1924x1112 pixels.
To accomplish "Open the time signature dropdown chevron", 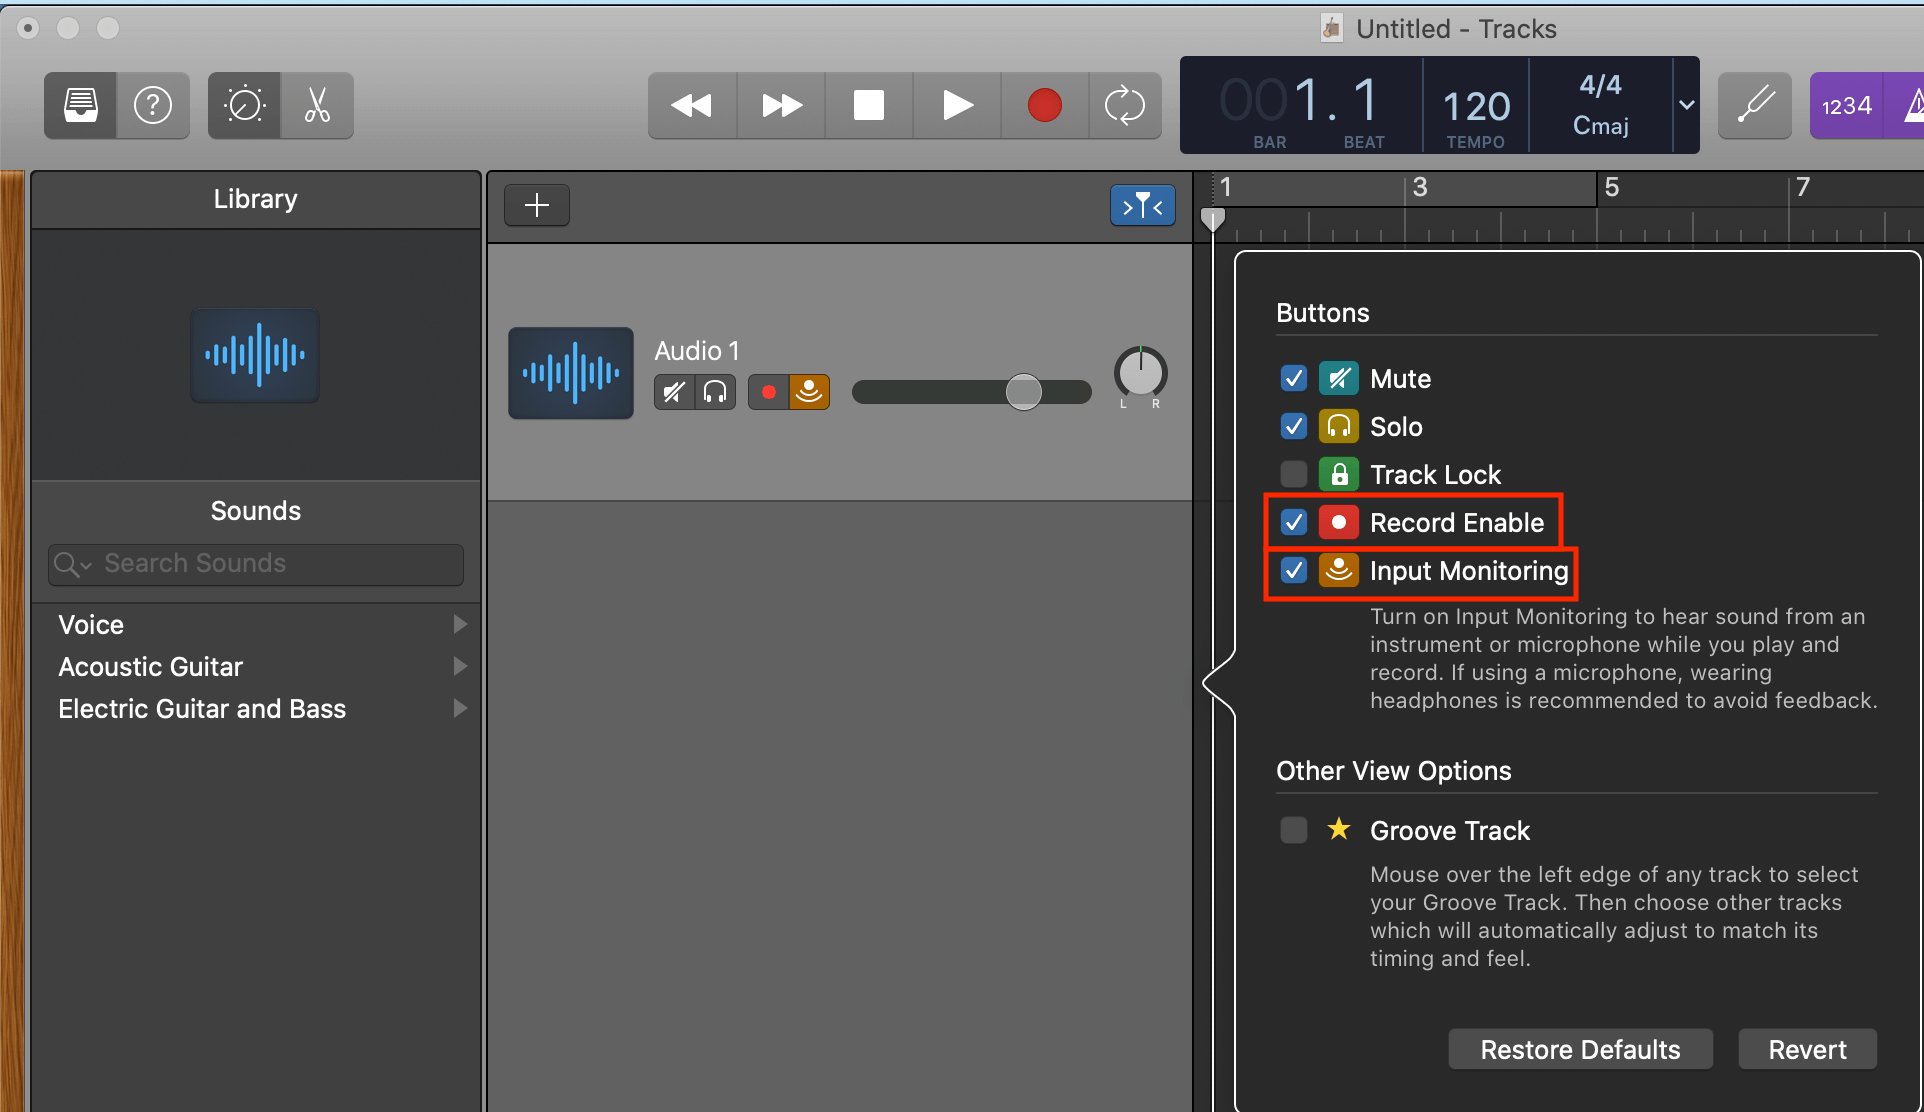I will [1686, 105].
